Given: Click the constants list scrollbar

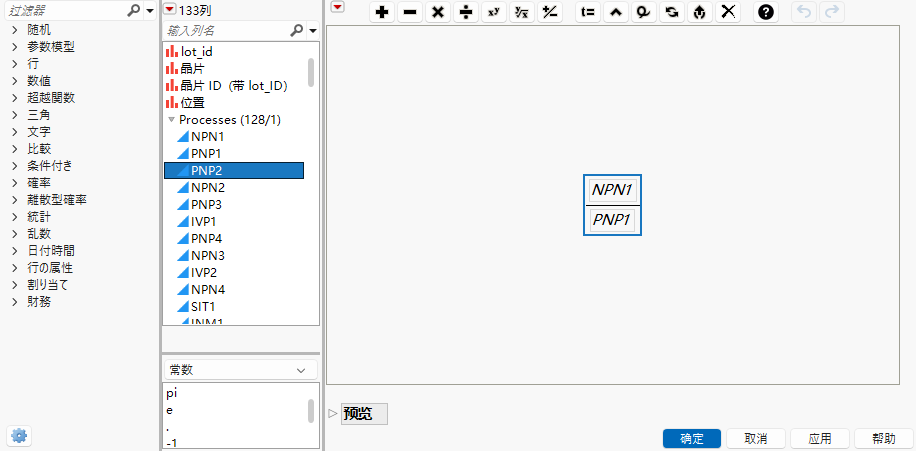Looking at the screenshot, I should click(x=311, y=411).
